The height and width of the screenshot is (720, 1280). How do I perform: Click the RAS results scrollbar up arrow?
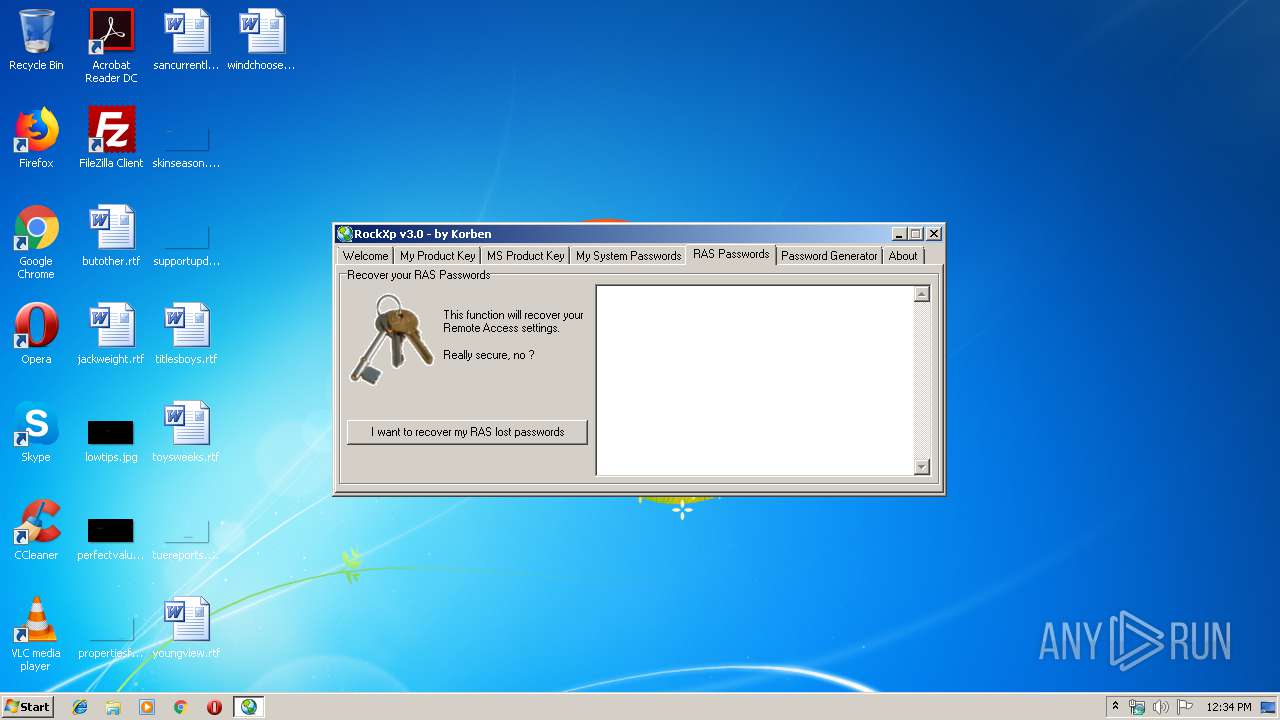[x=922, y=294]
